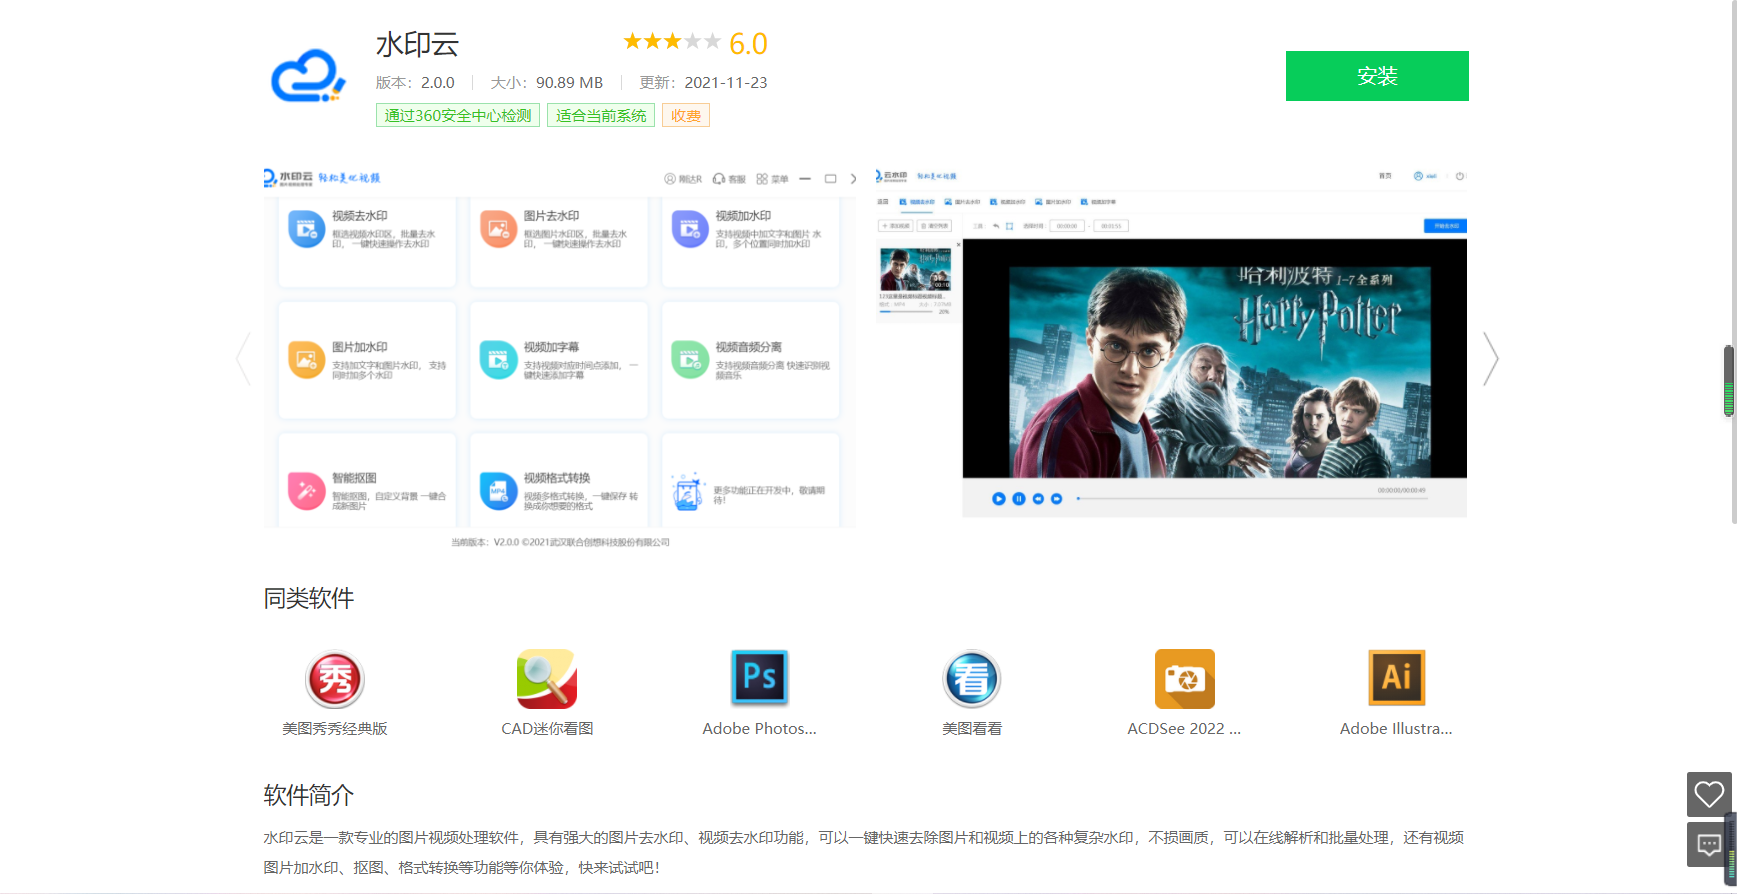The image size is (1737, 894).
Task: Click the blue play button under video
Action: pos(998,498)
